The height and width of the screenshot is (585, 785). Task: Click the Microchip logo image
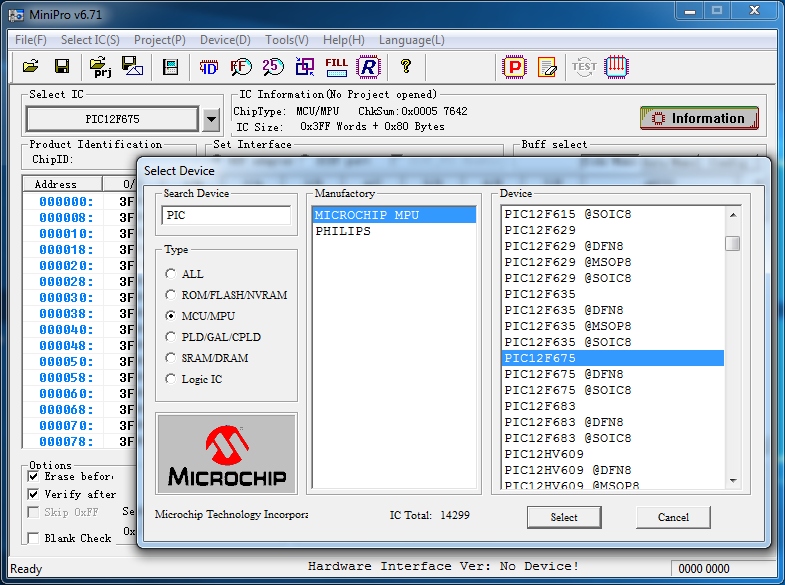[227, 454]
